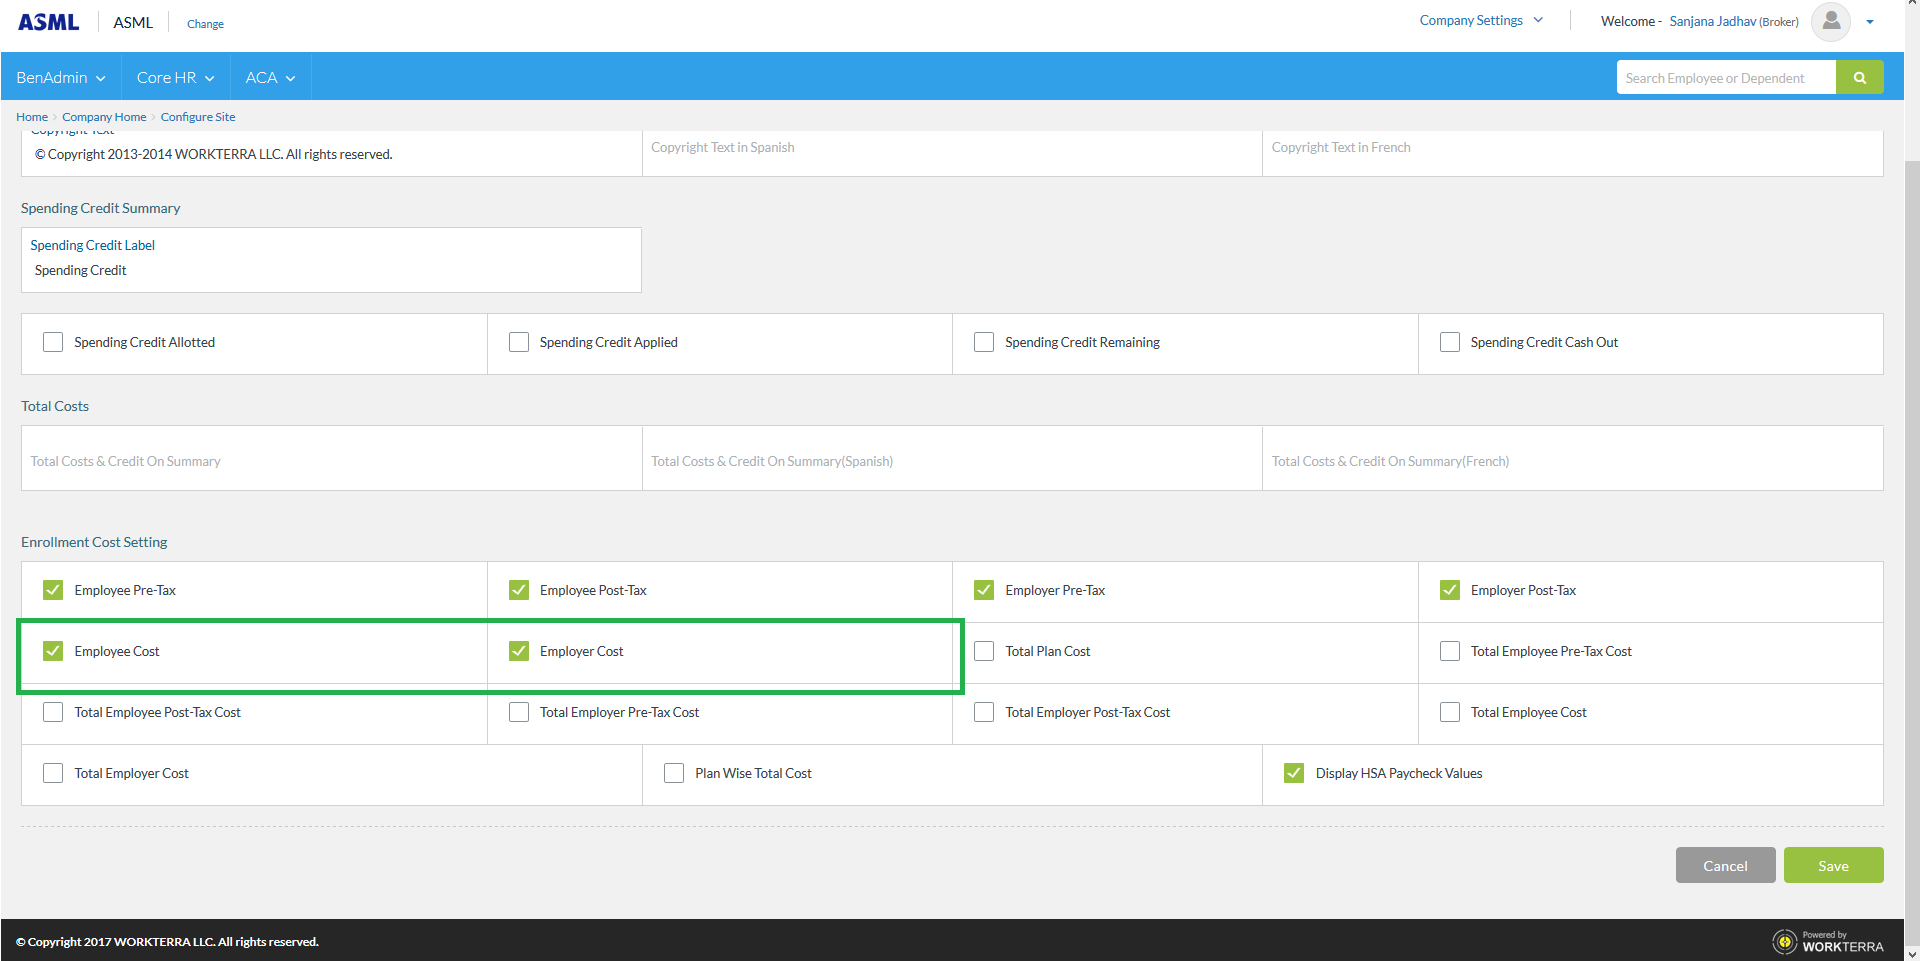Open the caret dropdown beside user avatar
Screen dimensions: 1920x961
point(1870,22)
